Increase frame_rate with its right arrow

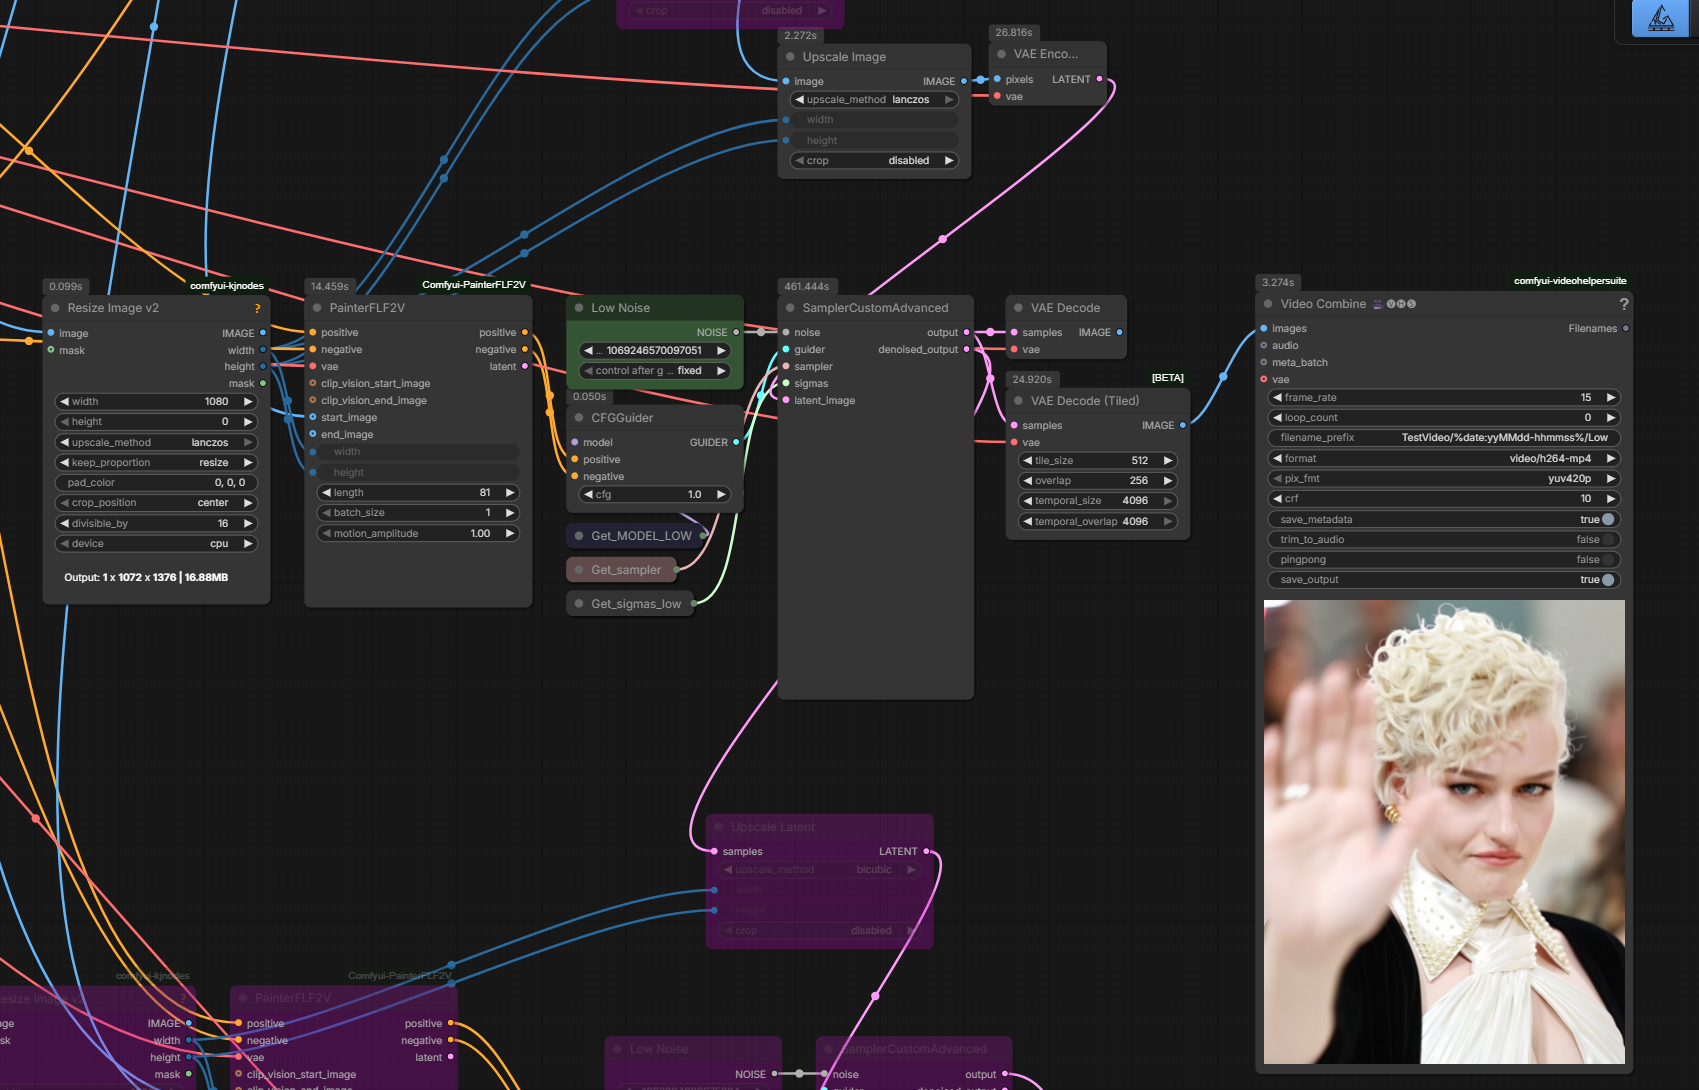(x=1610, y=398)
